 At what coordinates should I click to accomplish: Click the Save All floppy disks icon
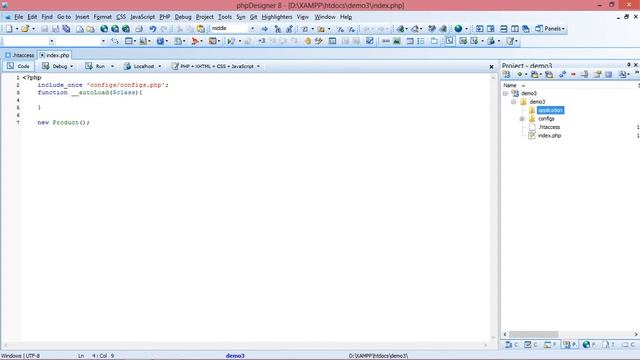(x=66, y=29)
